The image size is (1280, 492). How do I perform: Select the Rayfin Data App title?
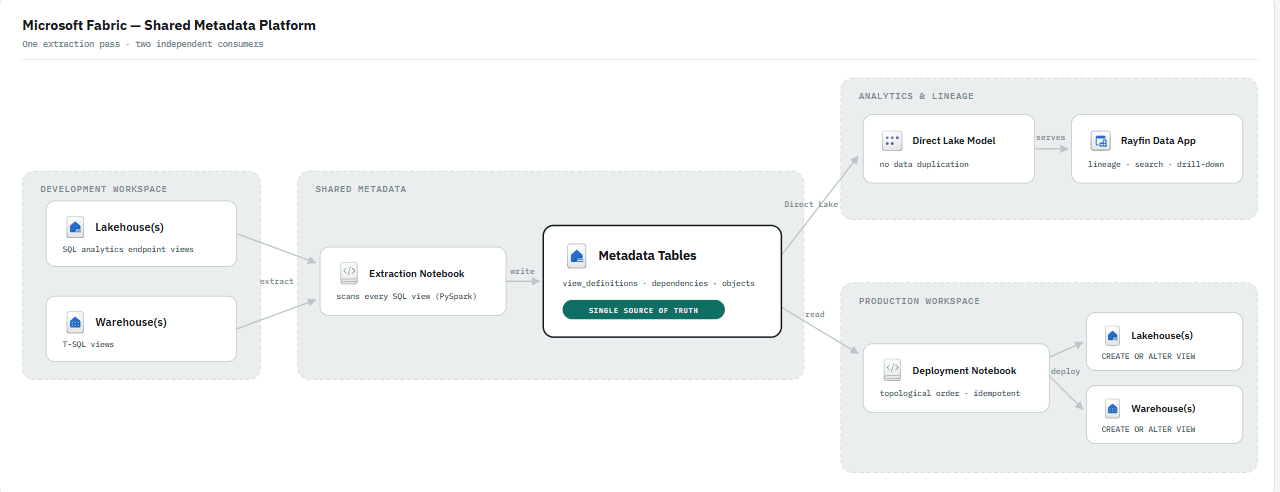[1158, 141]
